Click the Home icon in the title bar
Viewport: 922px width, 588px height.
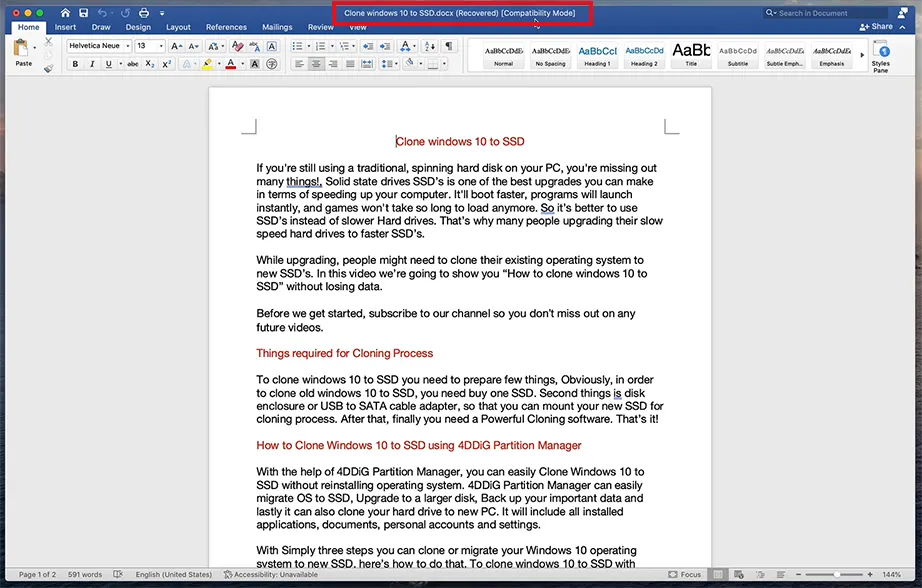point(65,12)
